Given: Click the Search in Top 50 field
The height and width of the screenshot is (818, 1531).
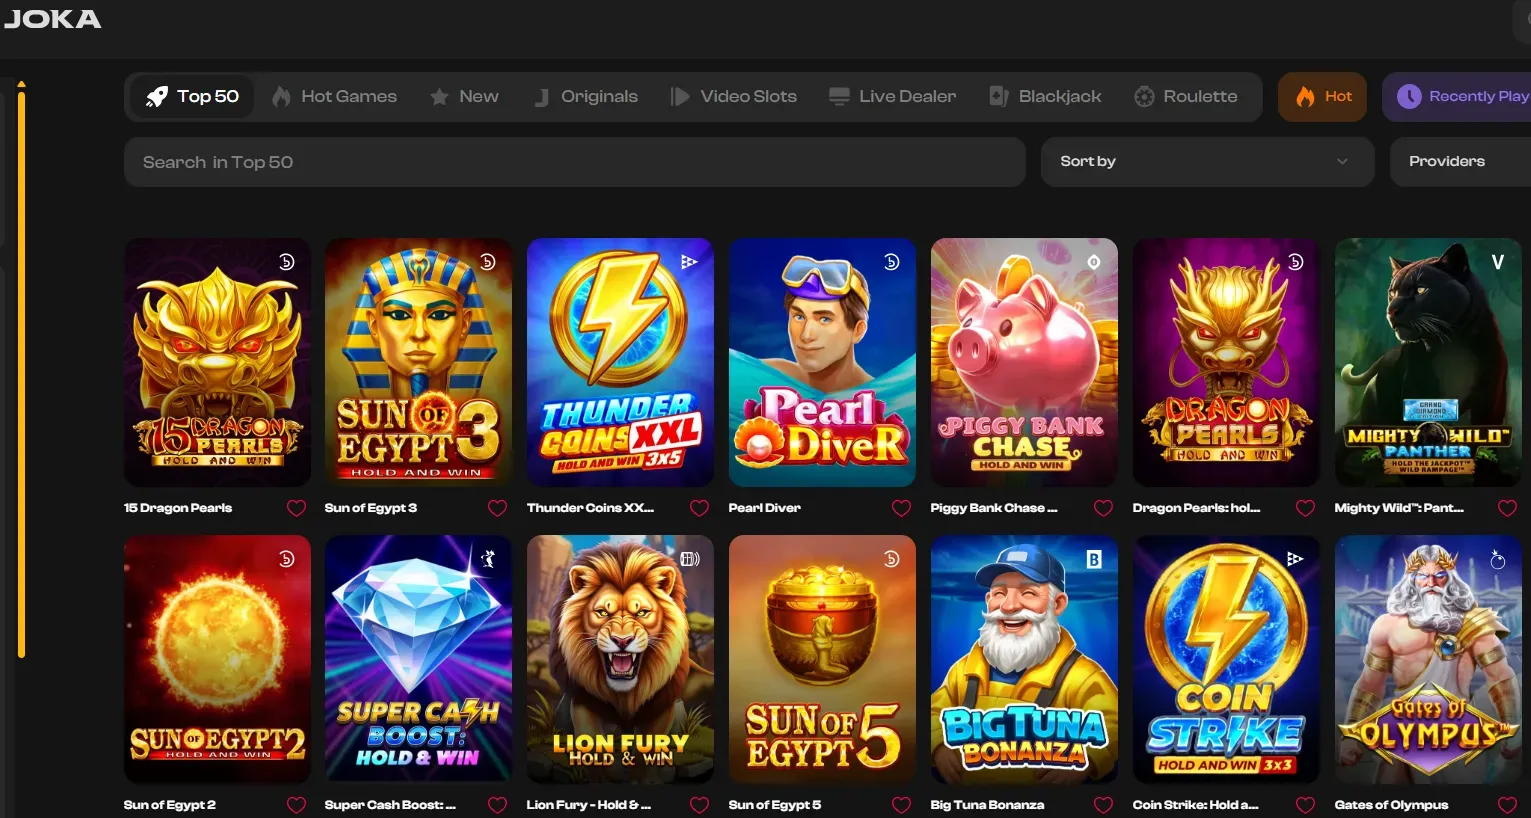Looking at the screenshot, I should coord(574,162).
